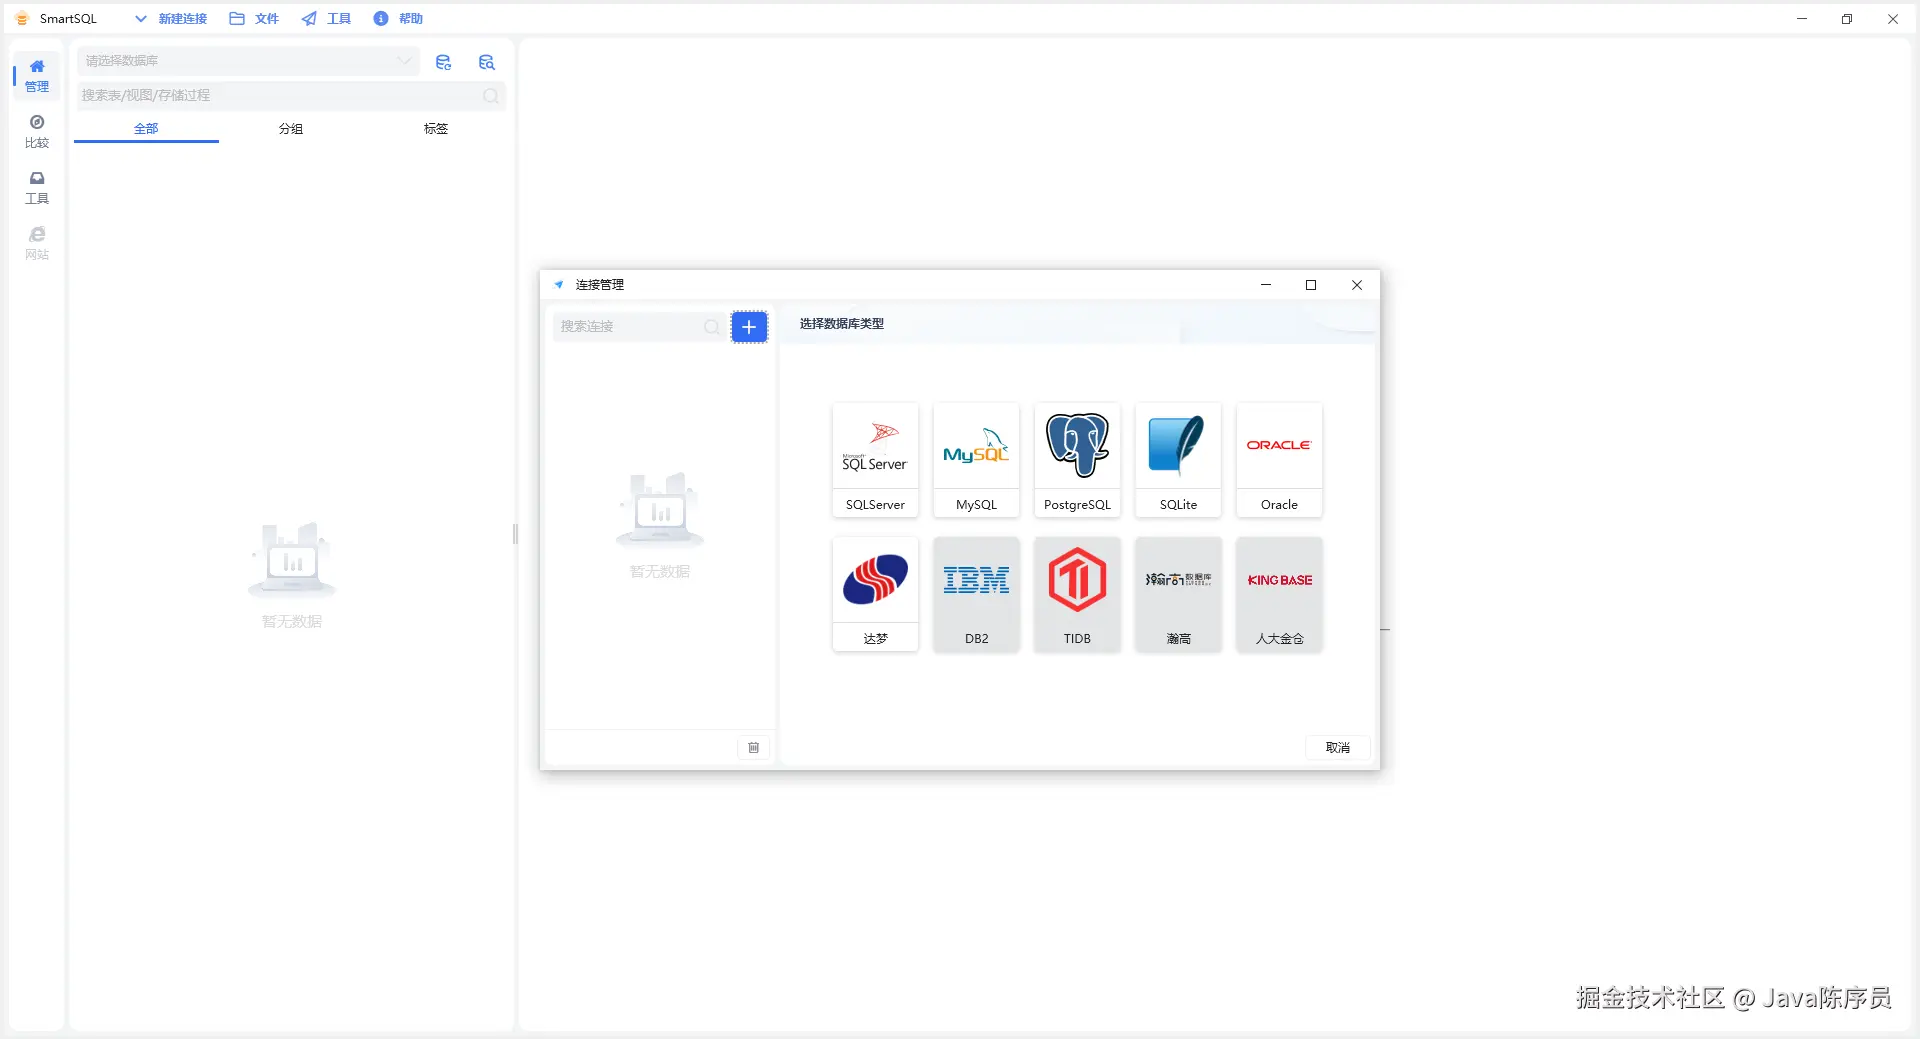This screenshot has height=1039, width=1920.
Task: Close the 连接管理 dialog
Action: 1357,285
